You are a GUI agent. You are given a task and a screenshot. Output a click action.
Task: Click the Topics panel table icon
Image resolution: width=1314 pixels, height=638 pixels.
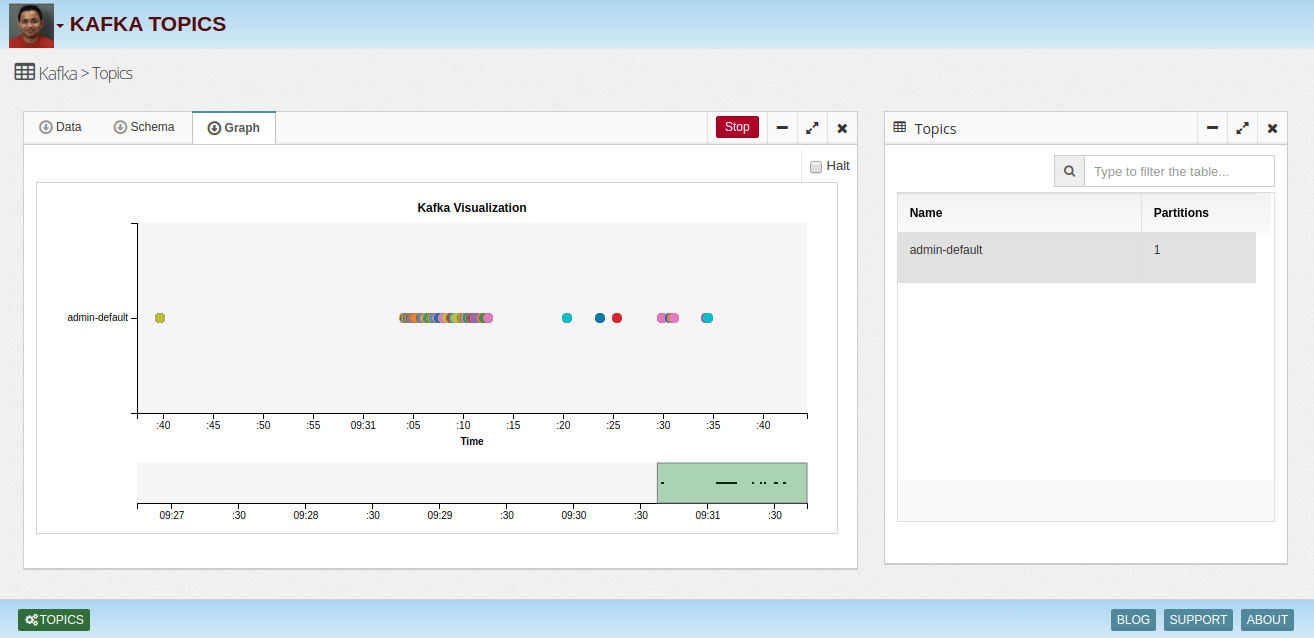(x=900, y=127)
